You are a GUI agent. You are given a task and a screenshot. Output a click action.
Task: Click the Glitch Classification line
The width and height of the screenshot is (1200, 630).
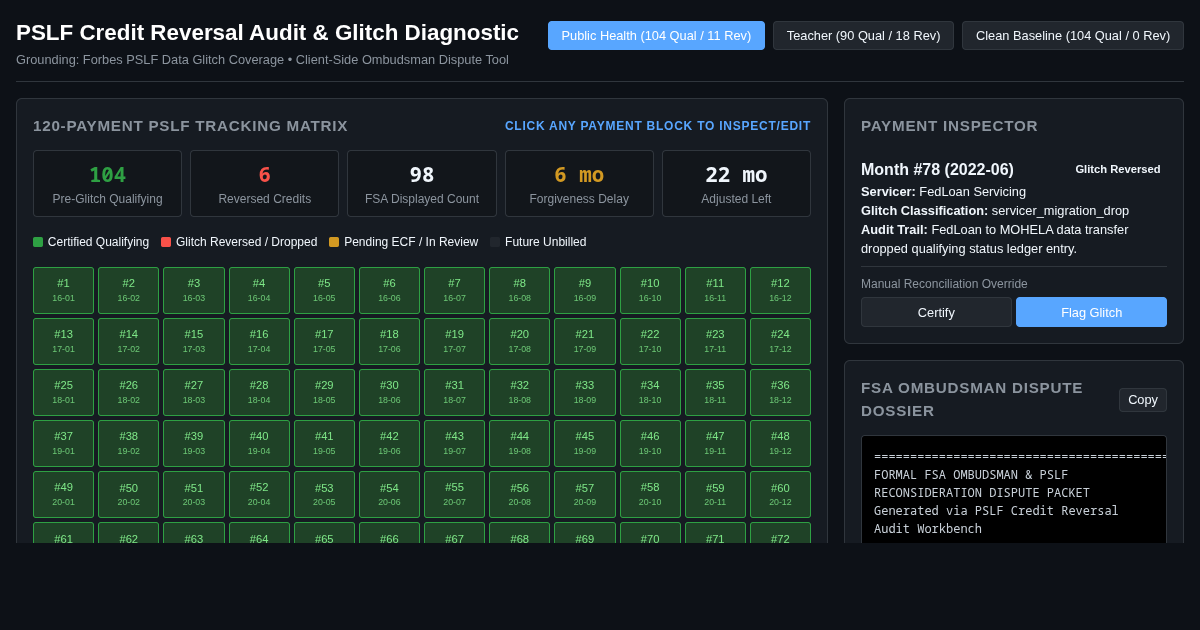[x=995, y=210]
